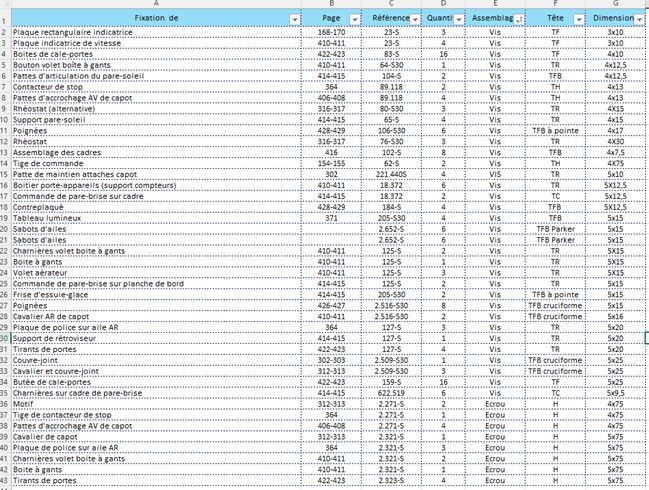Click page cell '371'
The height and width of the screenshot is (490, 649).
(x=331, y=218)
